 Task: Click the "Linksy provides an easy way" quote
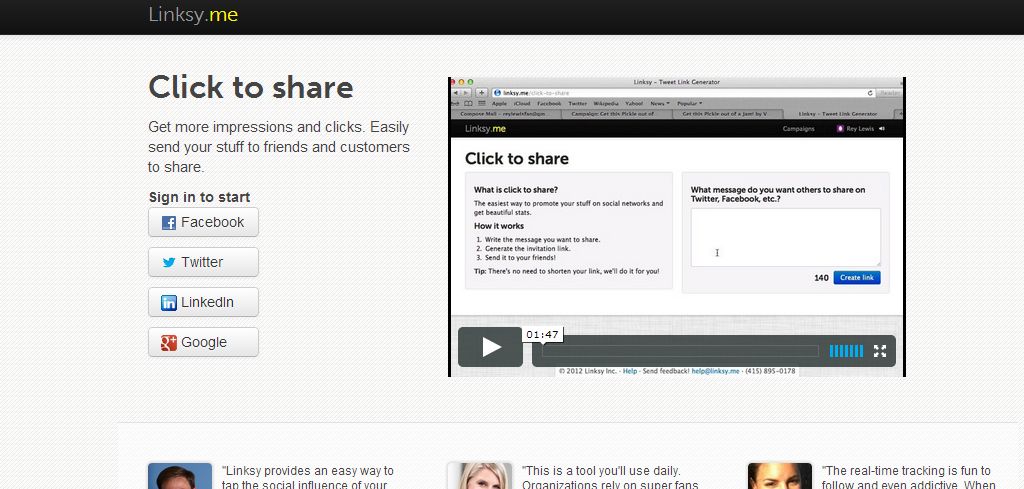[308, 477]
